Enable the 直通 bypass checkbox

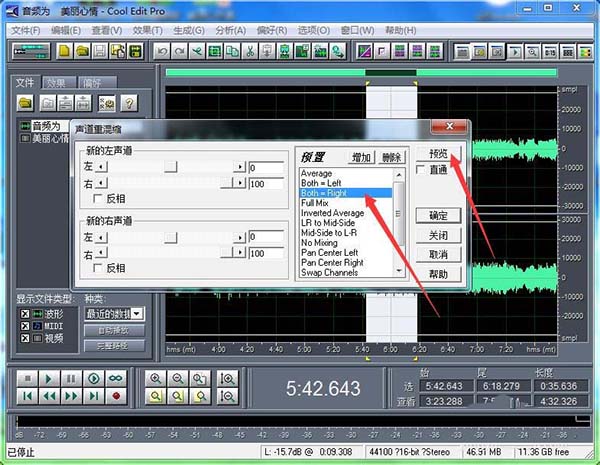[x=422, y=171]
